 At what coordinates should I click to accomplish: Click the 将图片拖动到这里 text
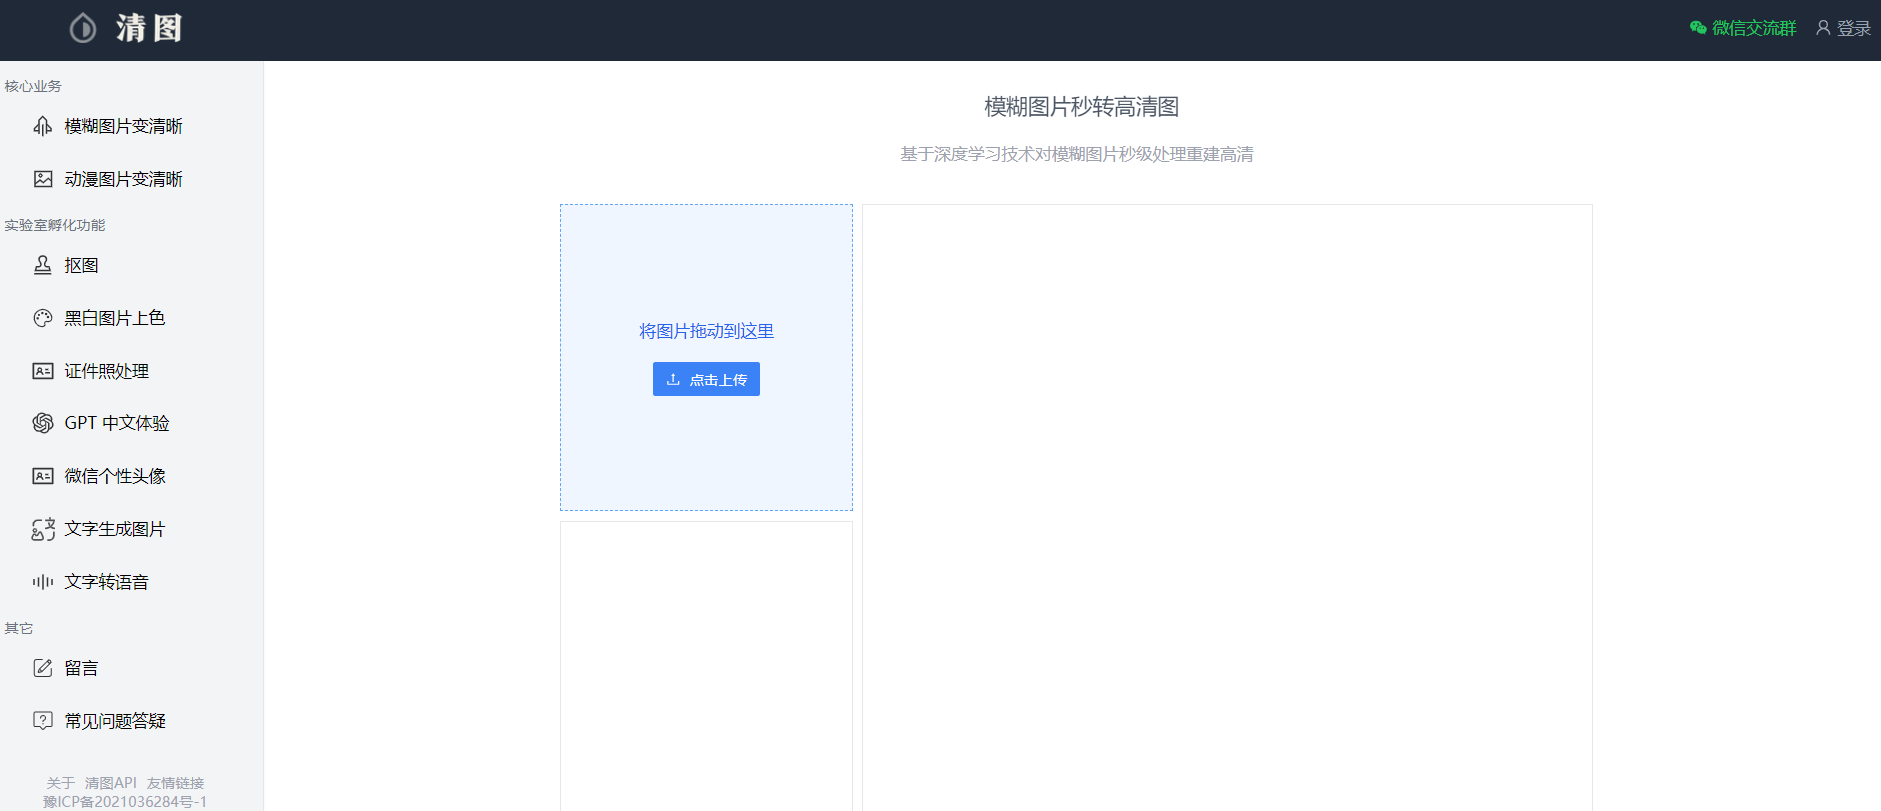click(x=706, y=331)
